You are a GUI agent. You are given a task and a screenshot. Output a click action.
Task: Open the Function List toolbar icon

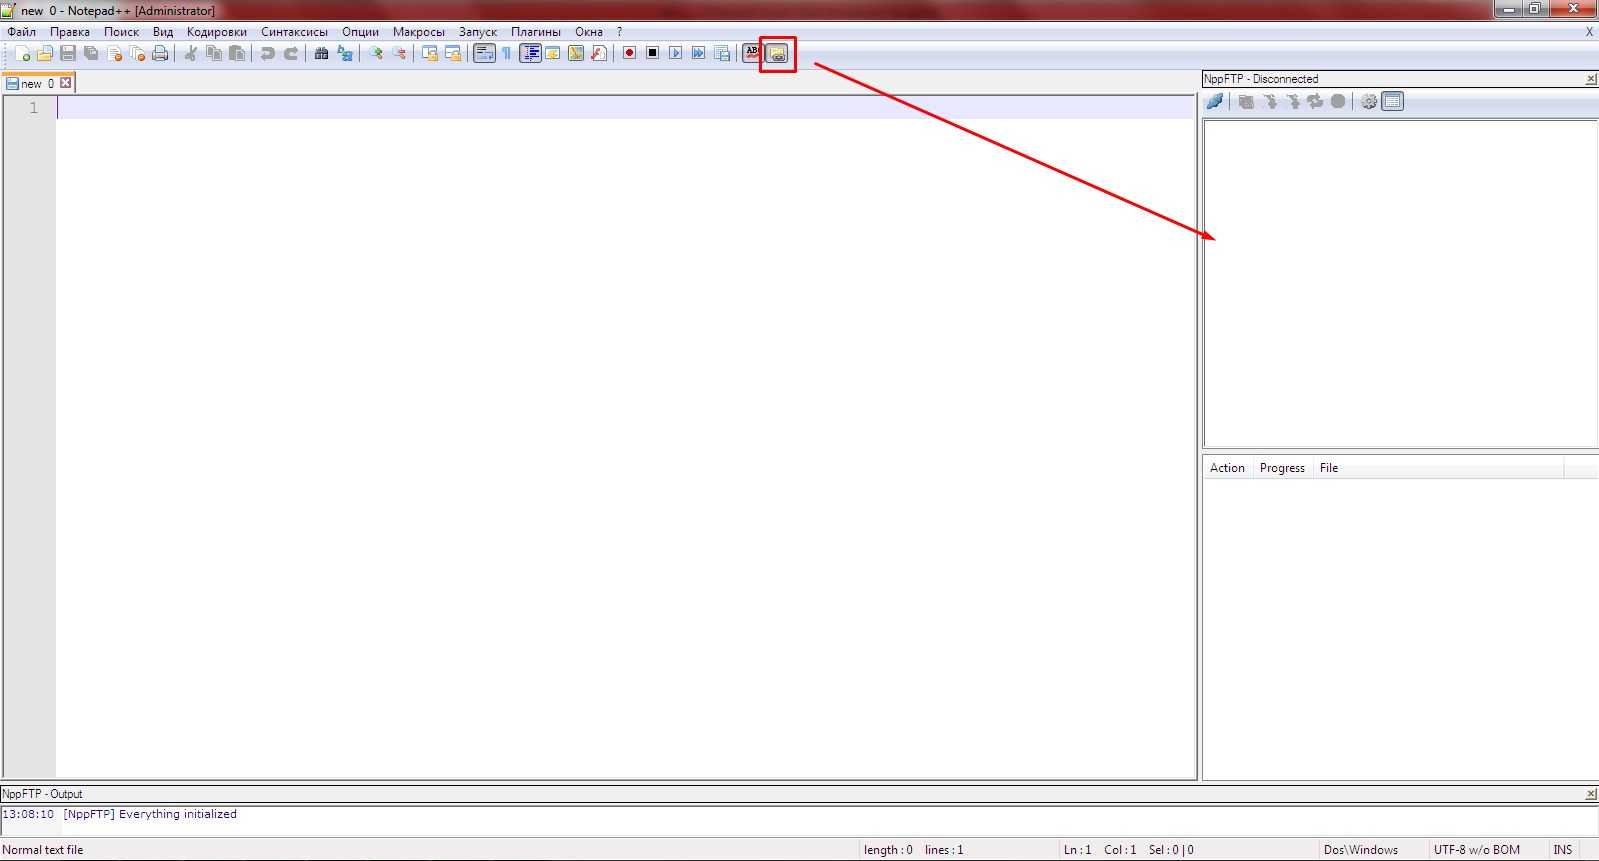click(x=599, y=53)
